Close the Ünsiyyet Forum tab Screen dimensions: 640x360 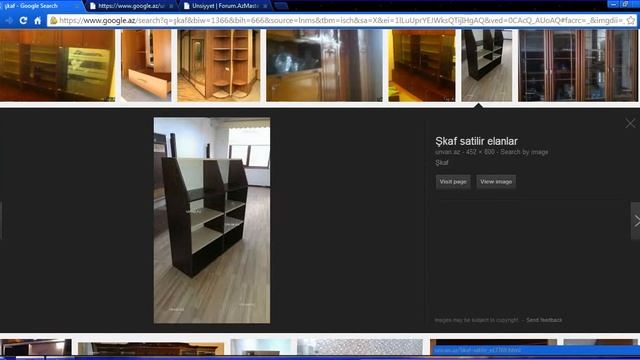tap(265, 6)
